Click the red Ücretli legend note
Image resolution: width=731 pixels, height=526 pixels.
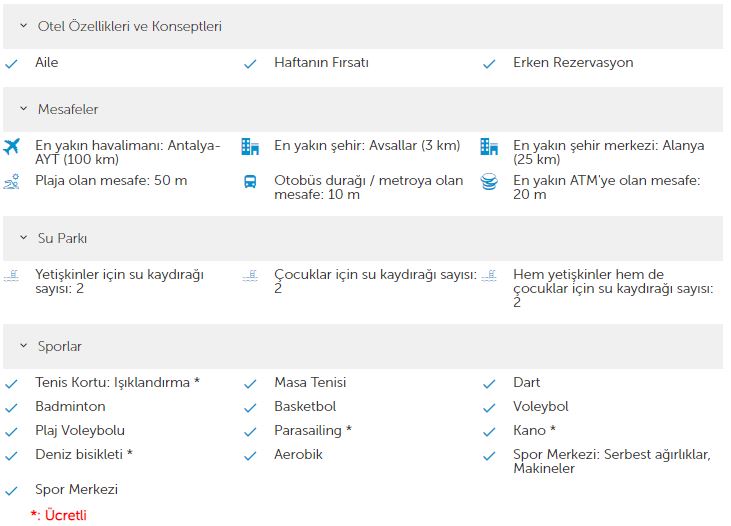(x=59, y=515)
